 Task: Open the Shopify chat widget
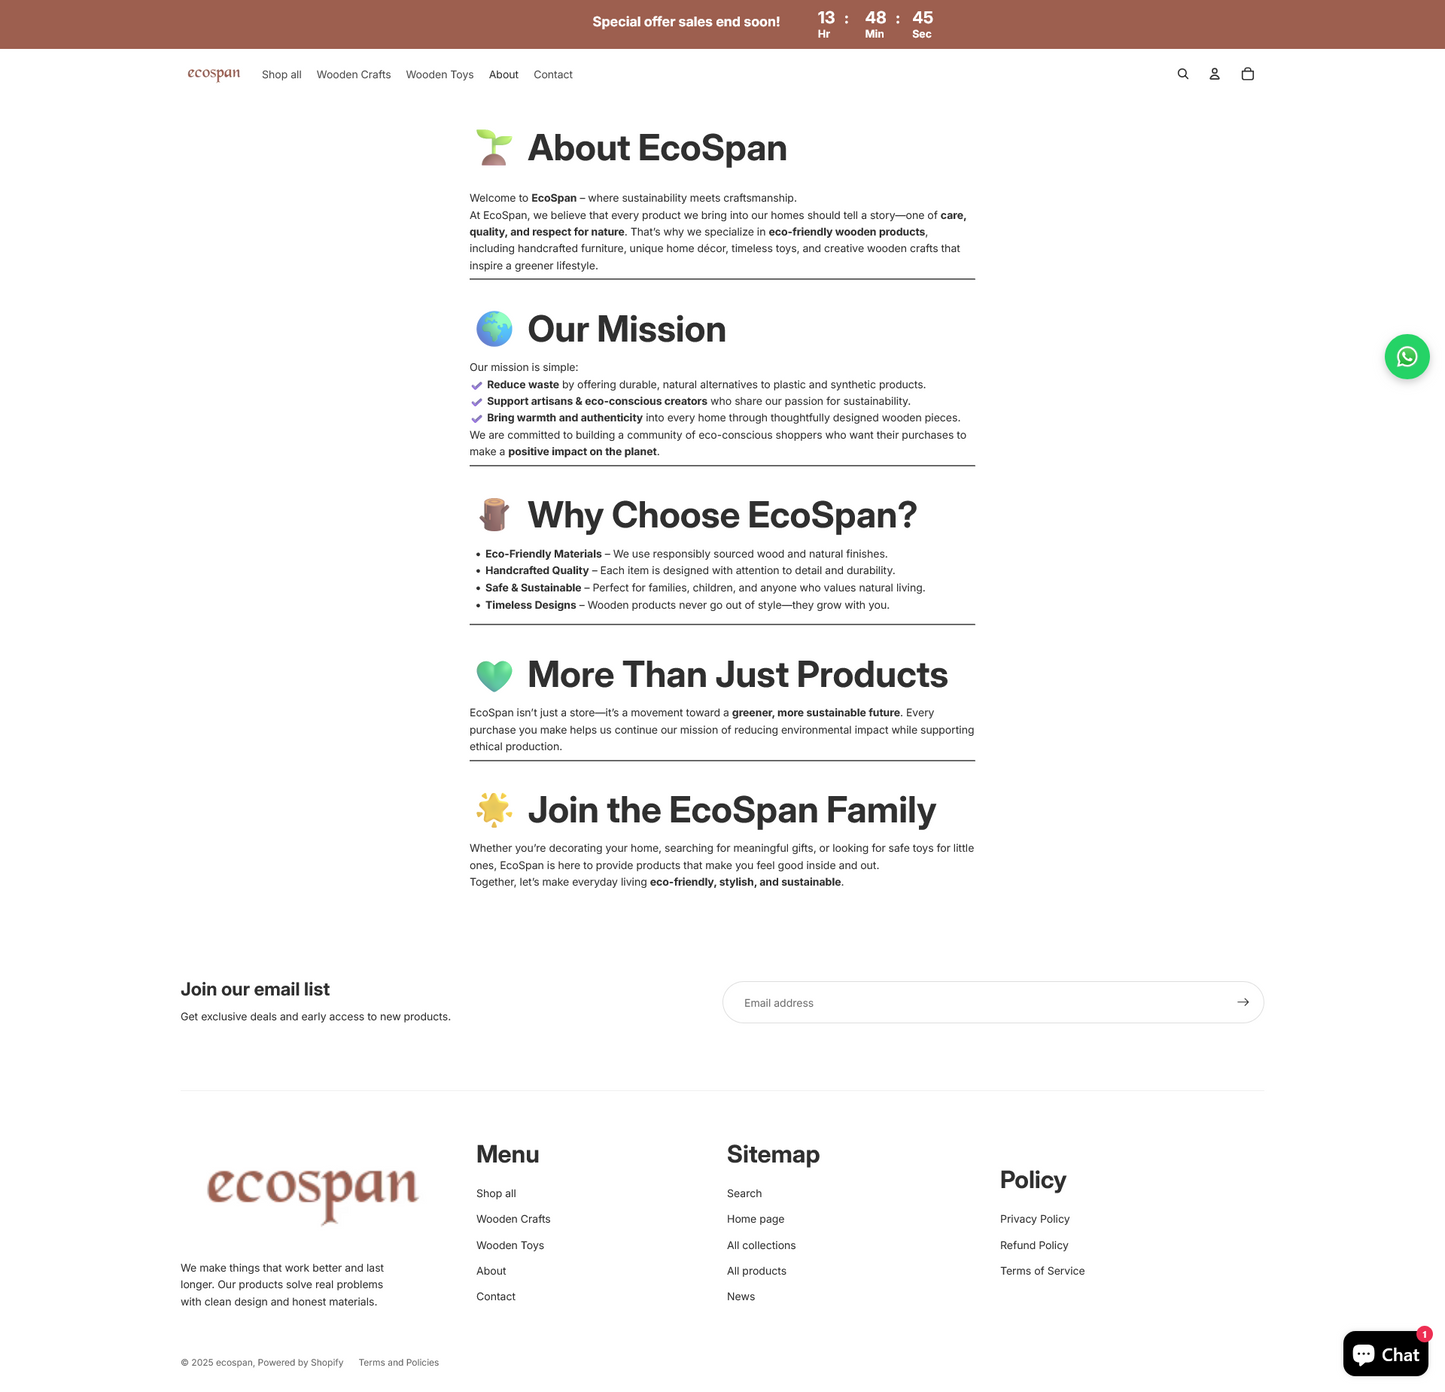click(1386, 1353)
